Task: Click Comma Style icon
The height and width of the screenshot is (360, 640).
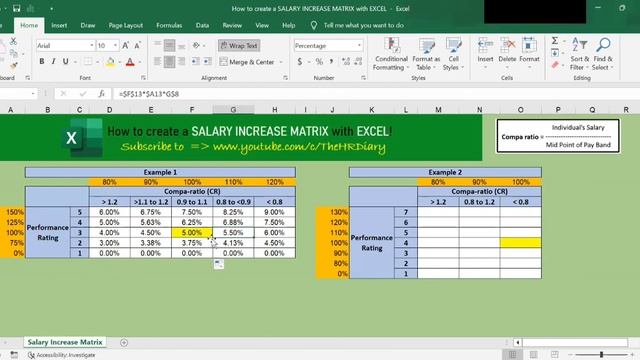Action: click(331, 62)
